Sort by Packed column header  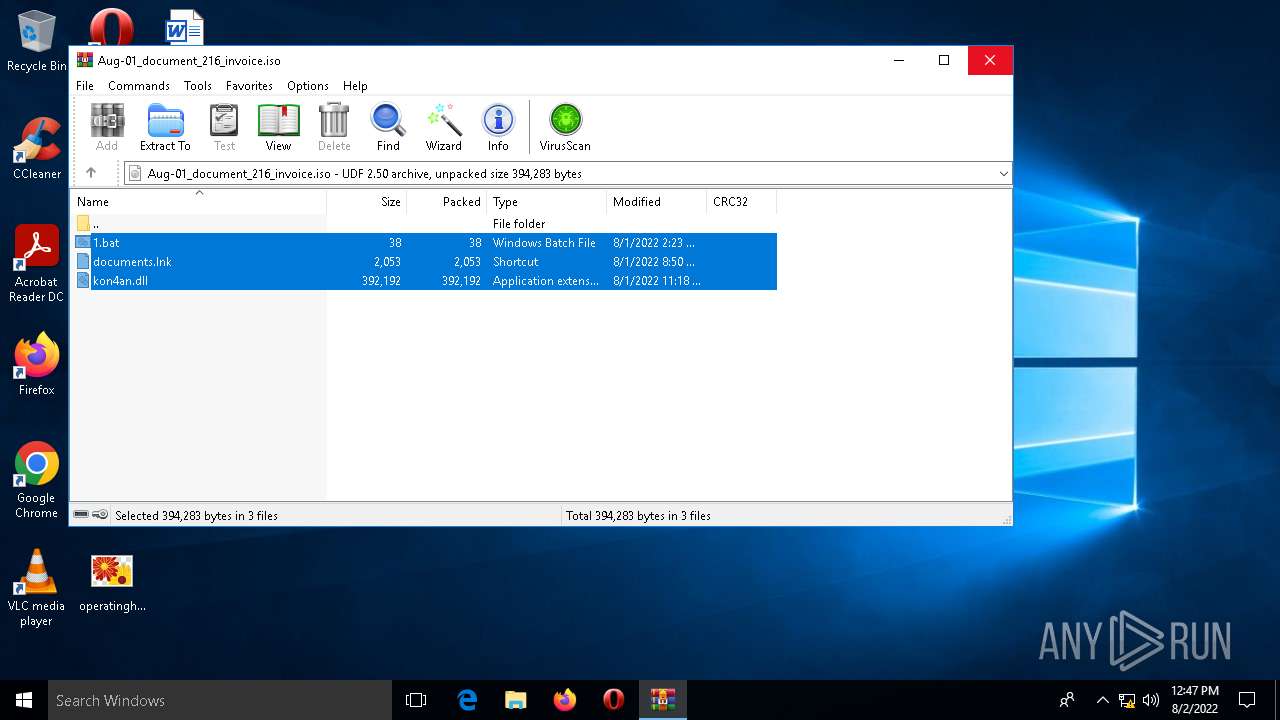tap(446, 202)
